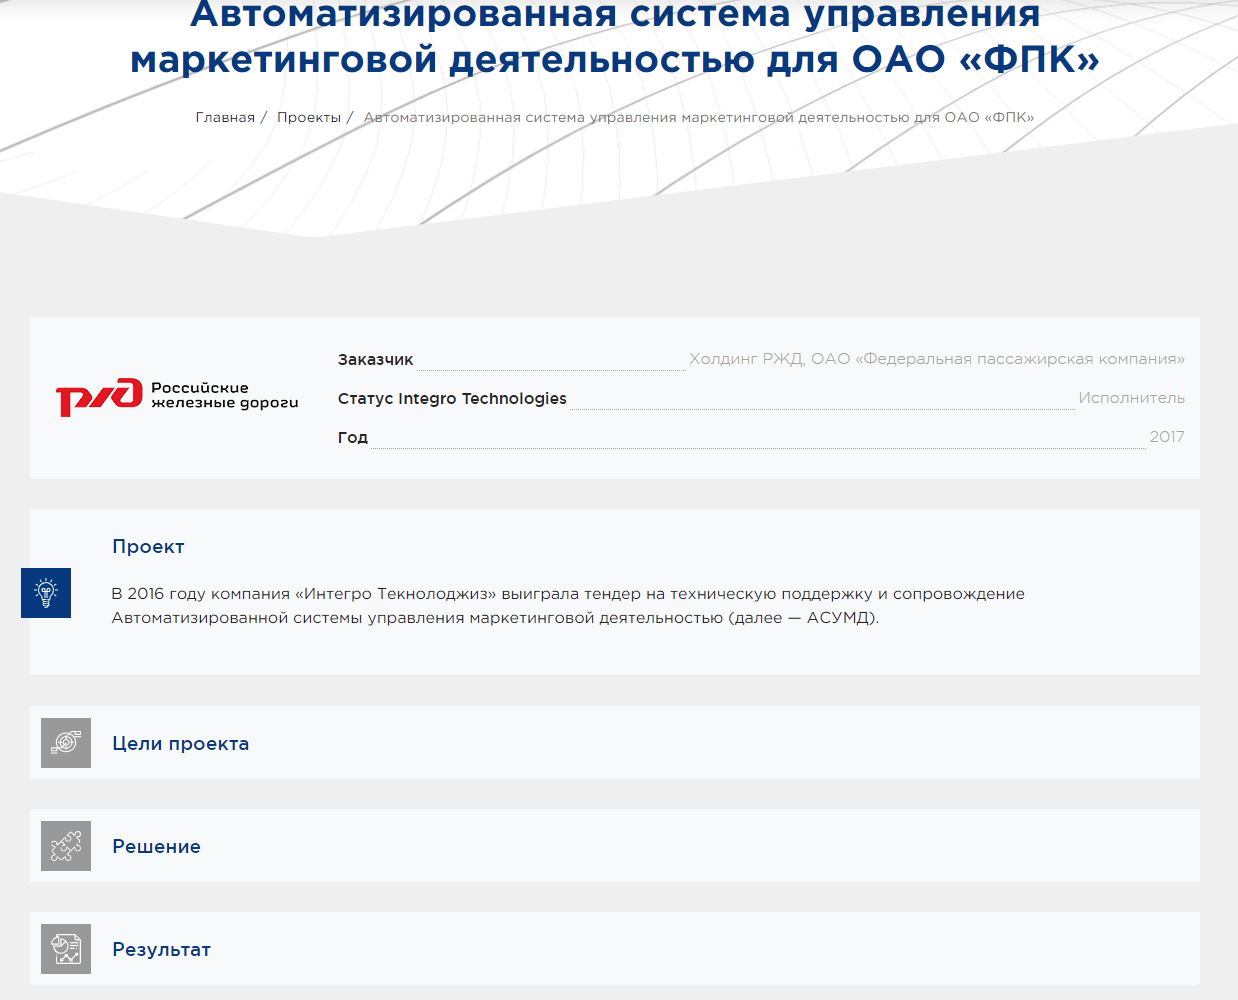This screenshot has height=1000, width=1238.
Task: Click the РЖД logo image
Action: tap(177, 397)
